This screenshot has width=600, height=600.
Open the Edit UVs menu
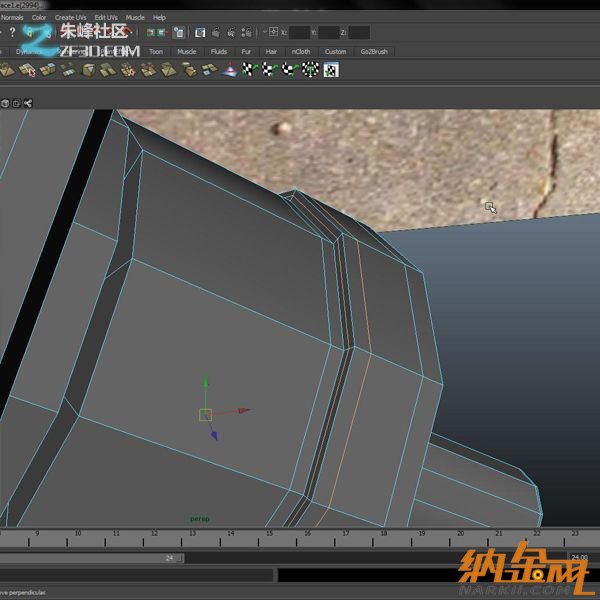106,17
